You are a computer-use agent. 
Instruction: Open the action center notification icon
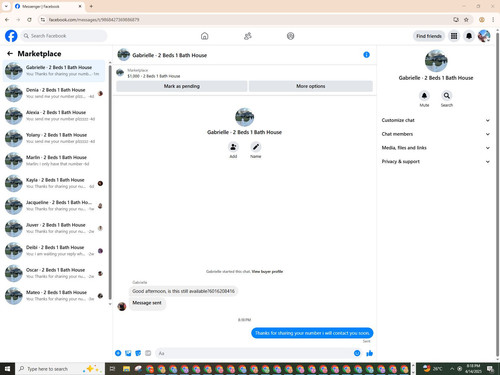(x=490, y=369)
